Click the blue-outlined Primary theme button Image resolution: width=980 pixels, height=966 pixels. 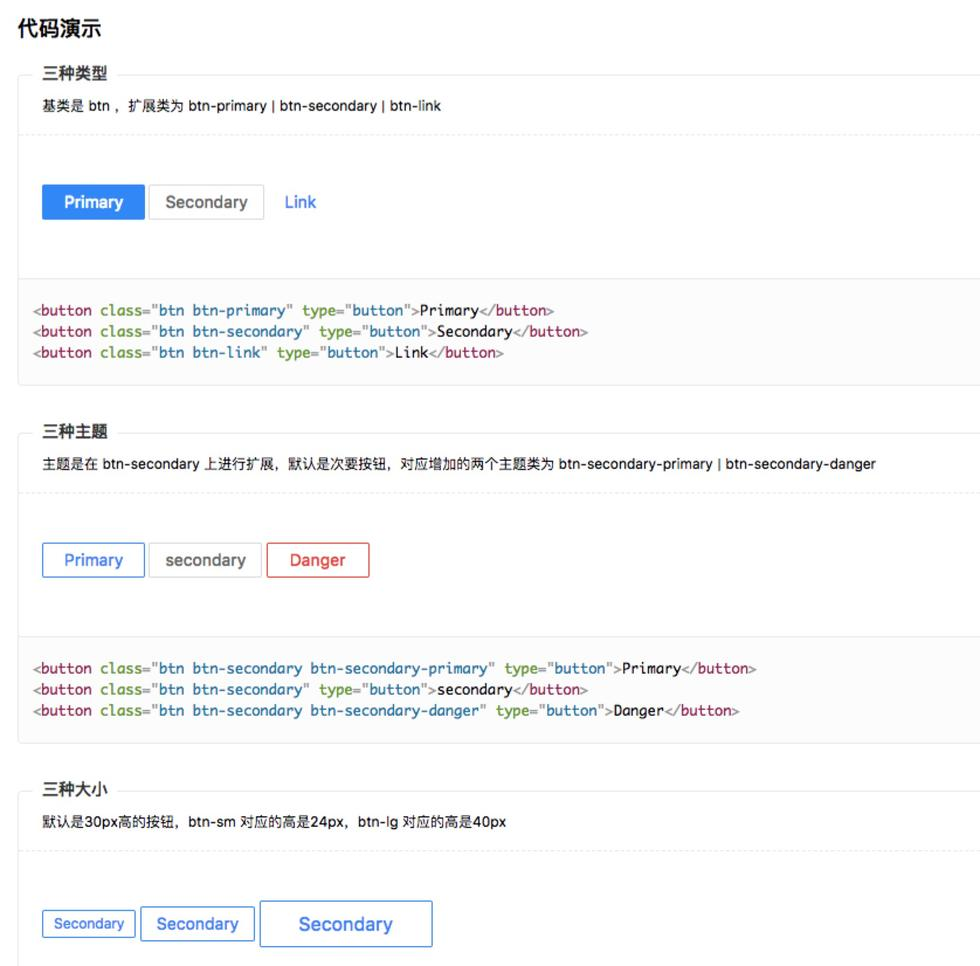tap(93, 560)
